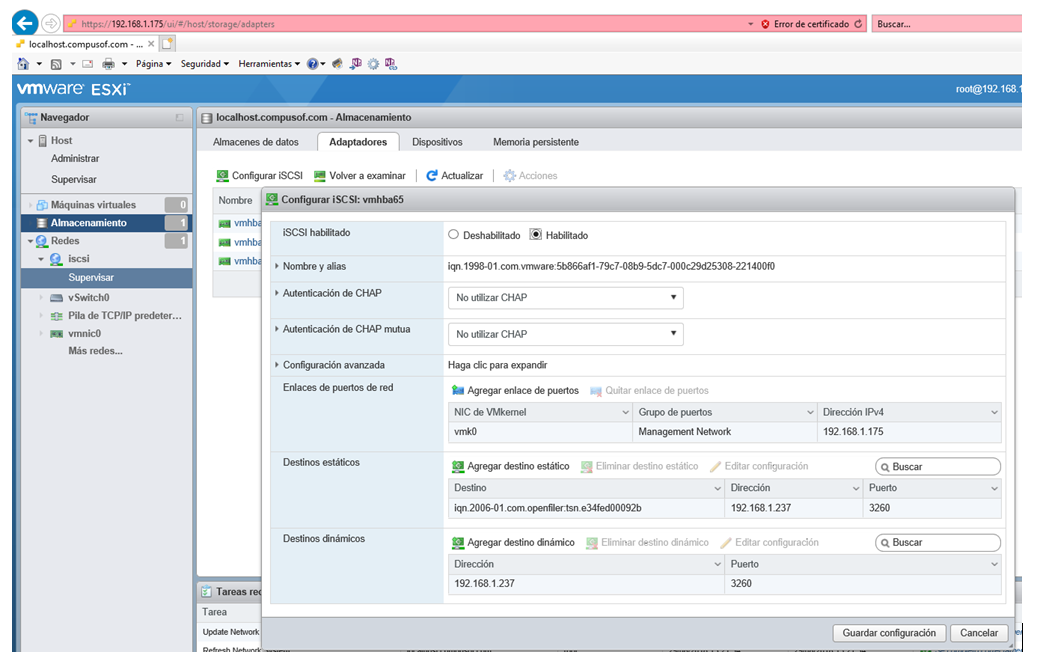
Task: Click the Management Network cell
Action: coord(724,432)
